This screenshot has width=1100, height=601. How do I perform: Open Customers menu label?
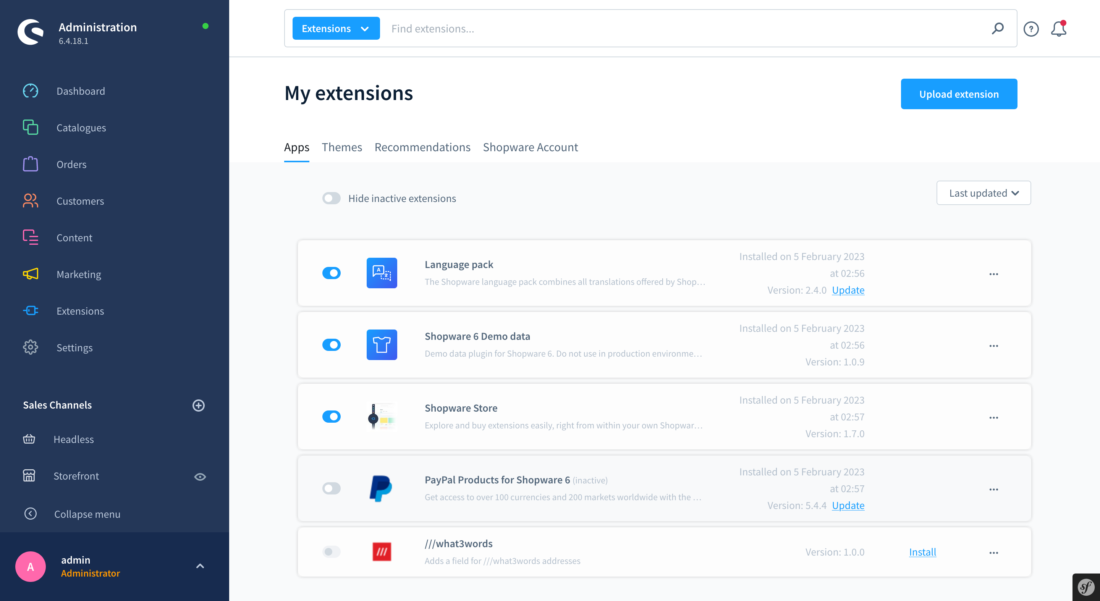(x=80, y=201)
